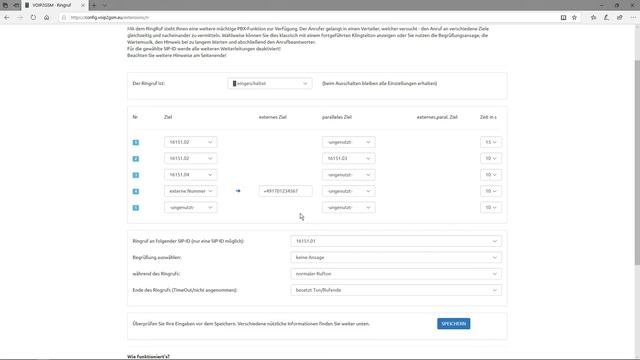640x360 pixels.
Task: Open the favorites hub icon
Action: (593, 18)
